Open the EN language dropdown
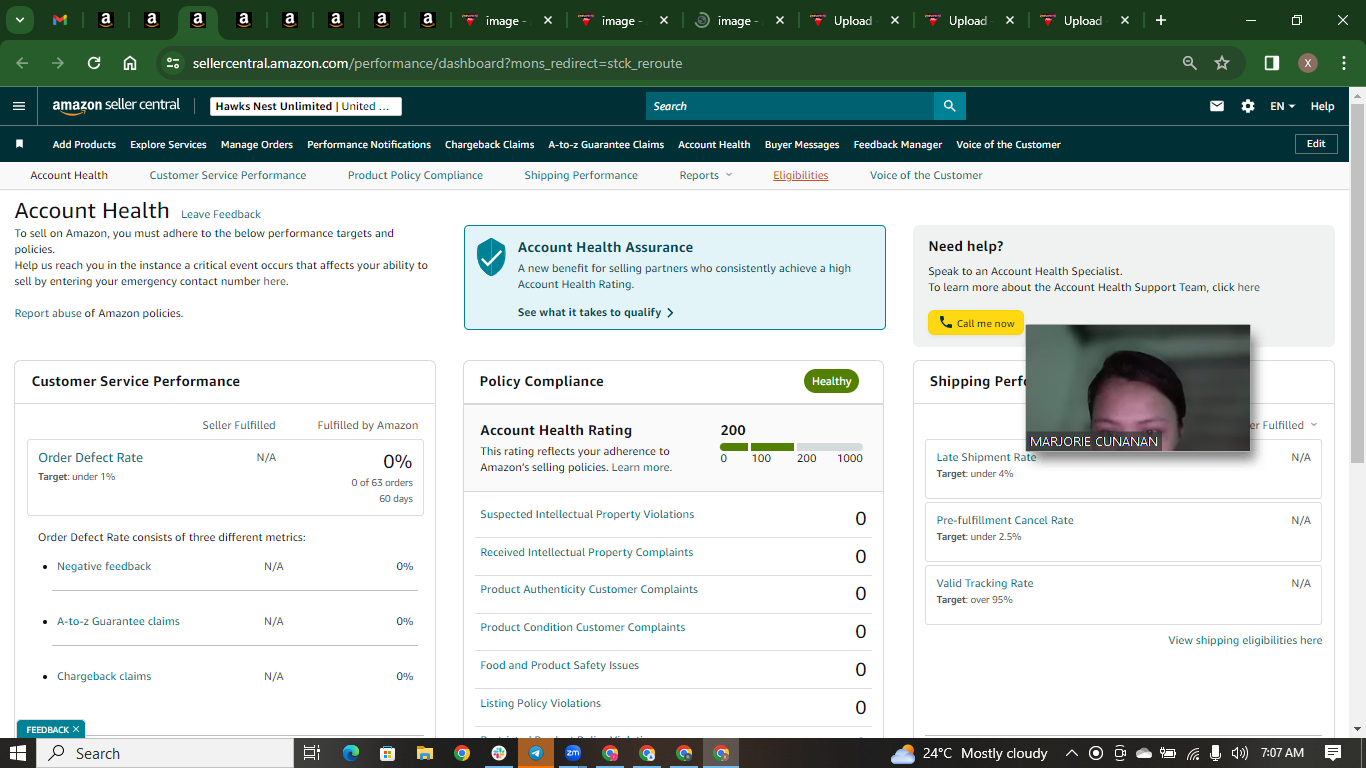The image size is (1366, 768). (1282, 106)
